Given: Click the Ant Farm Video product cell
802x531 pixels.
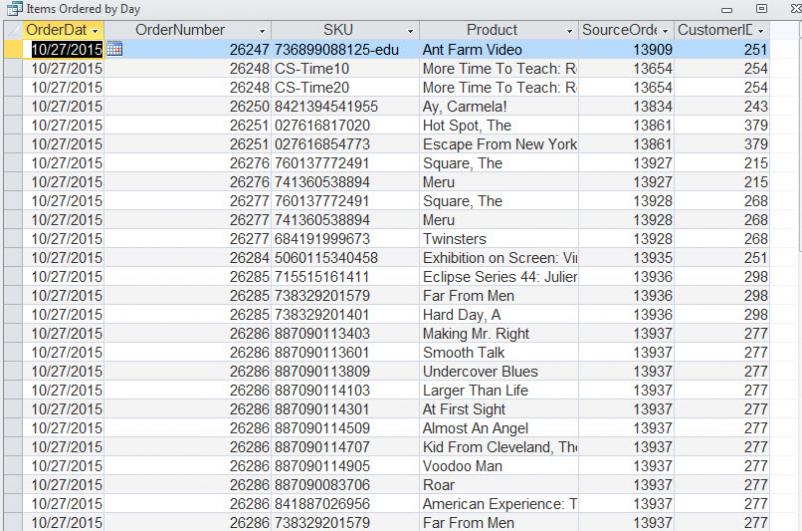Looking at the screenshot, I should tap(499, 50).
